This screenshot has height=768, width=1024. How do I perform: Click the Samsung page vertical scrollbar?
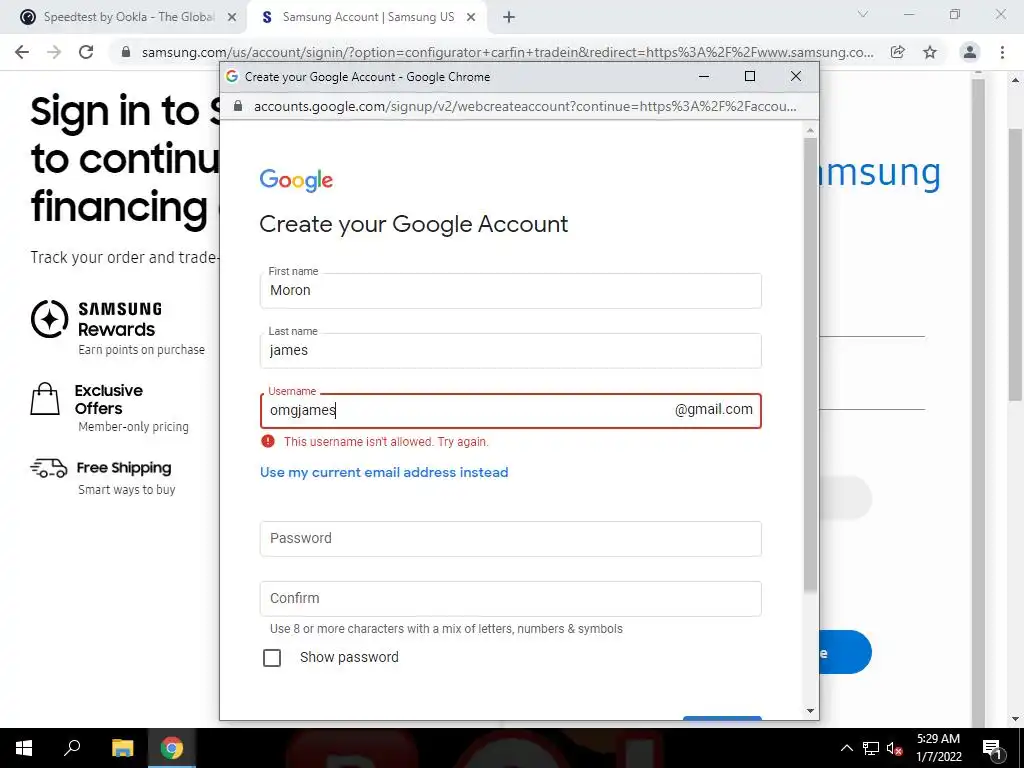click(1015, 264)
